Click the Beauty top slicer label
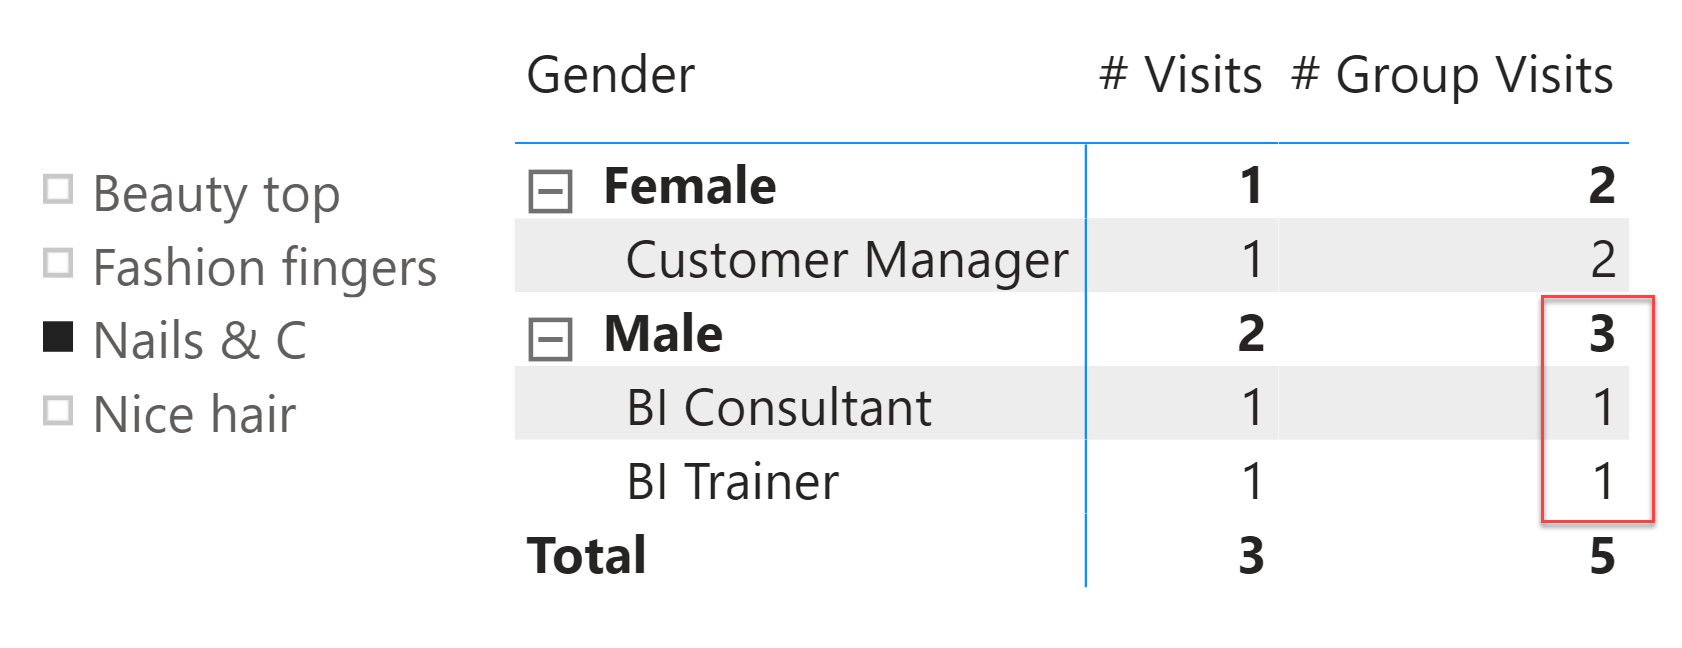Screen dimensions: 1682x648 (216, 195)
